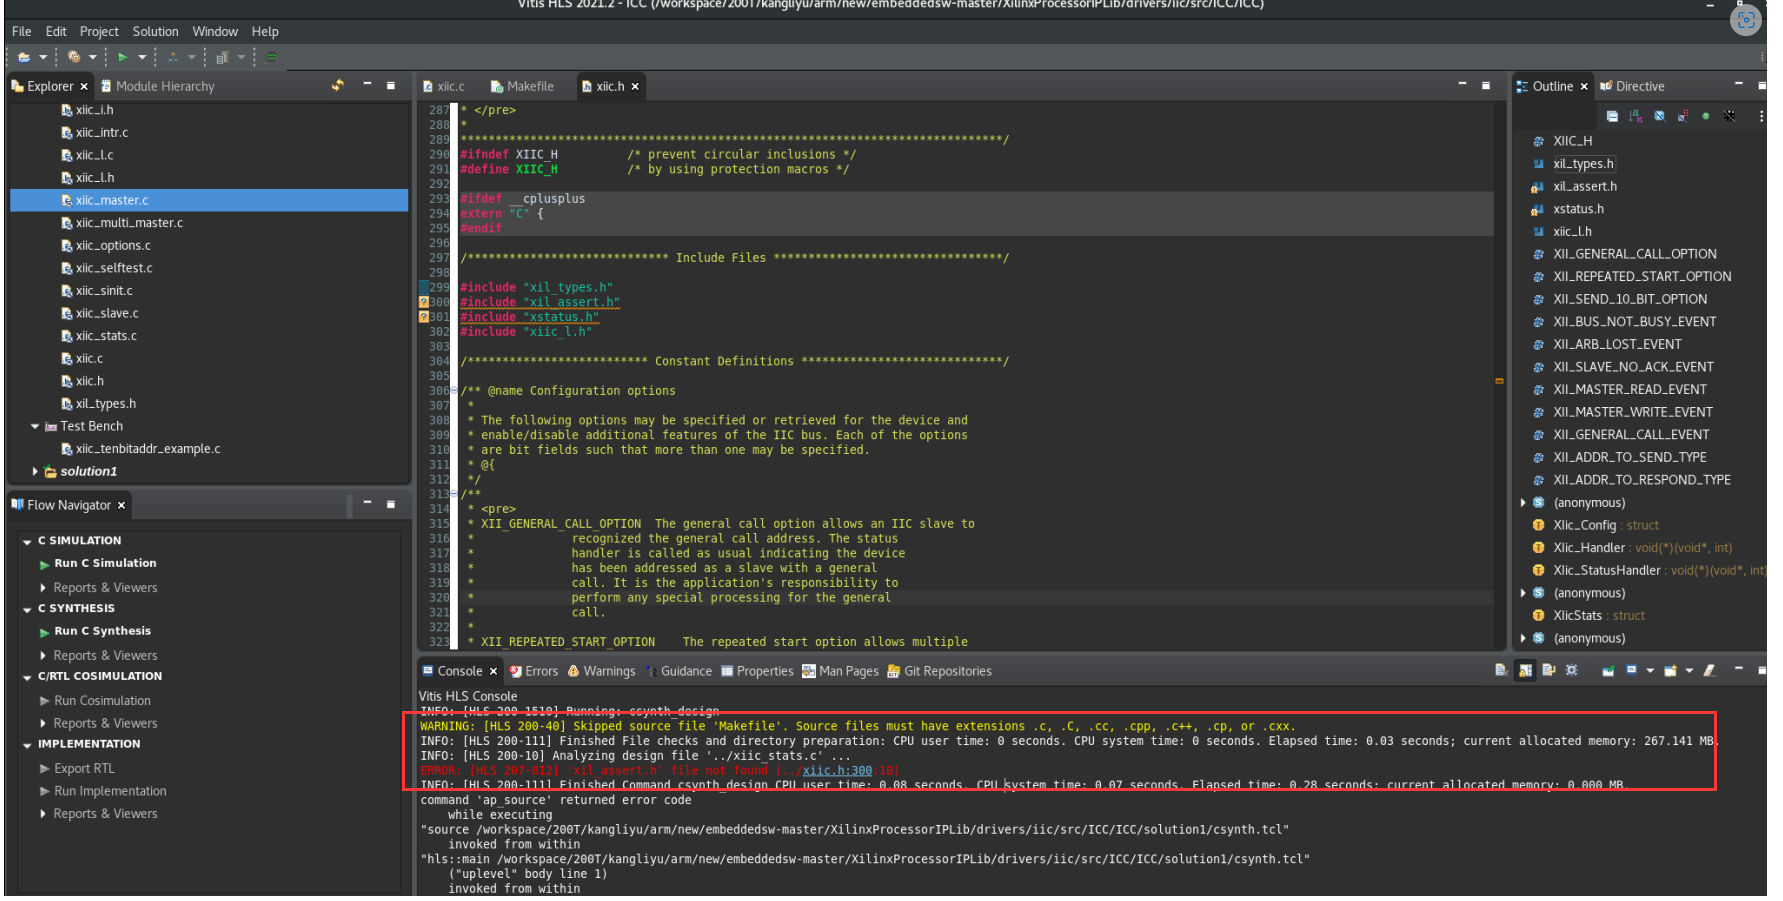
Task: Open a new console with the Open Console icon
Action: click(1670, 672)
